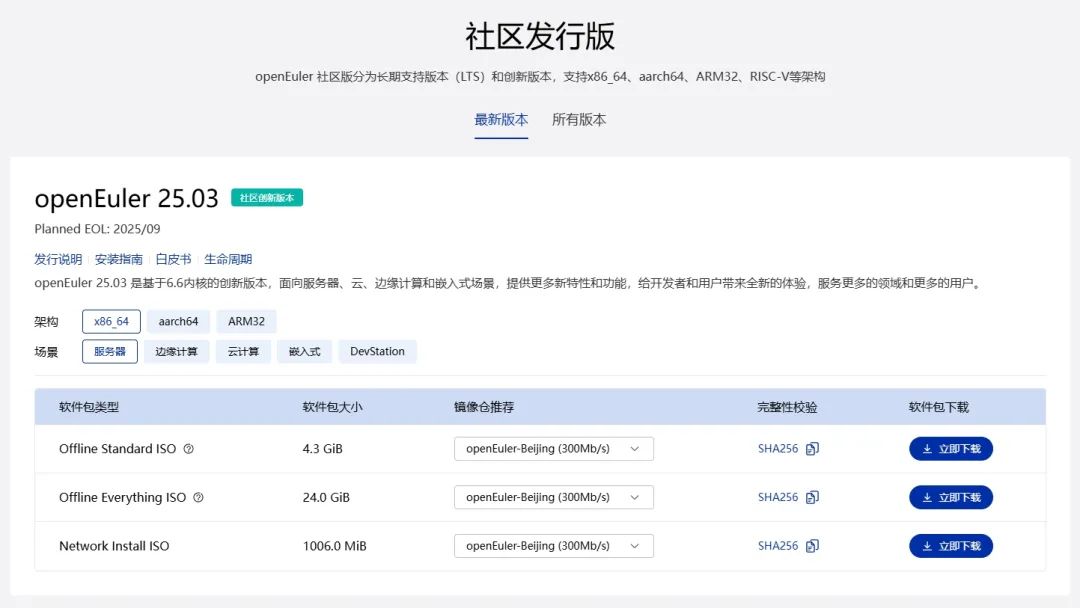Click the 社区创新版本 badge
The image size is (1080, 608).
click(x=267, y=198)
